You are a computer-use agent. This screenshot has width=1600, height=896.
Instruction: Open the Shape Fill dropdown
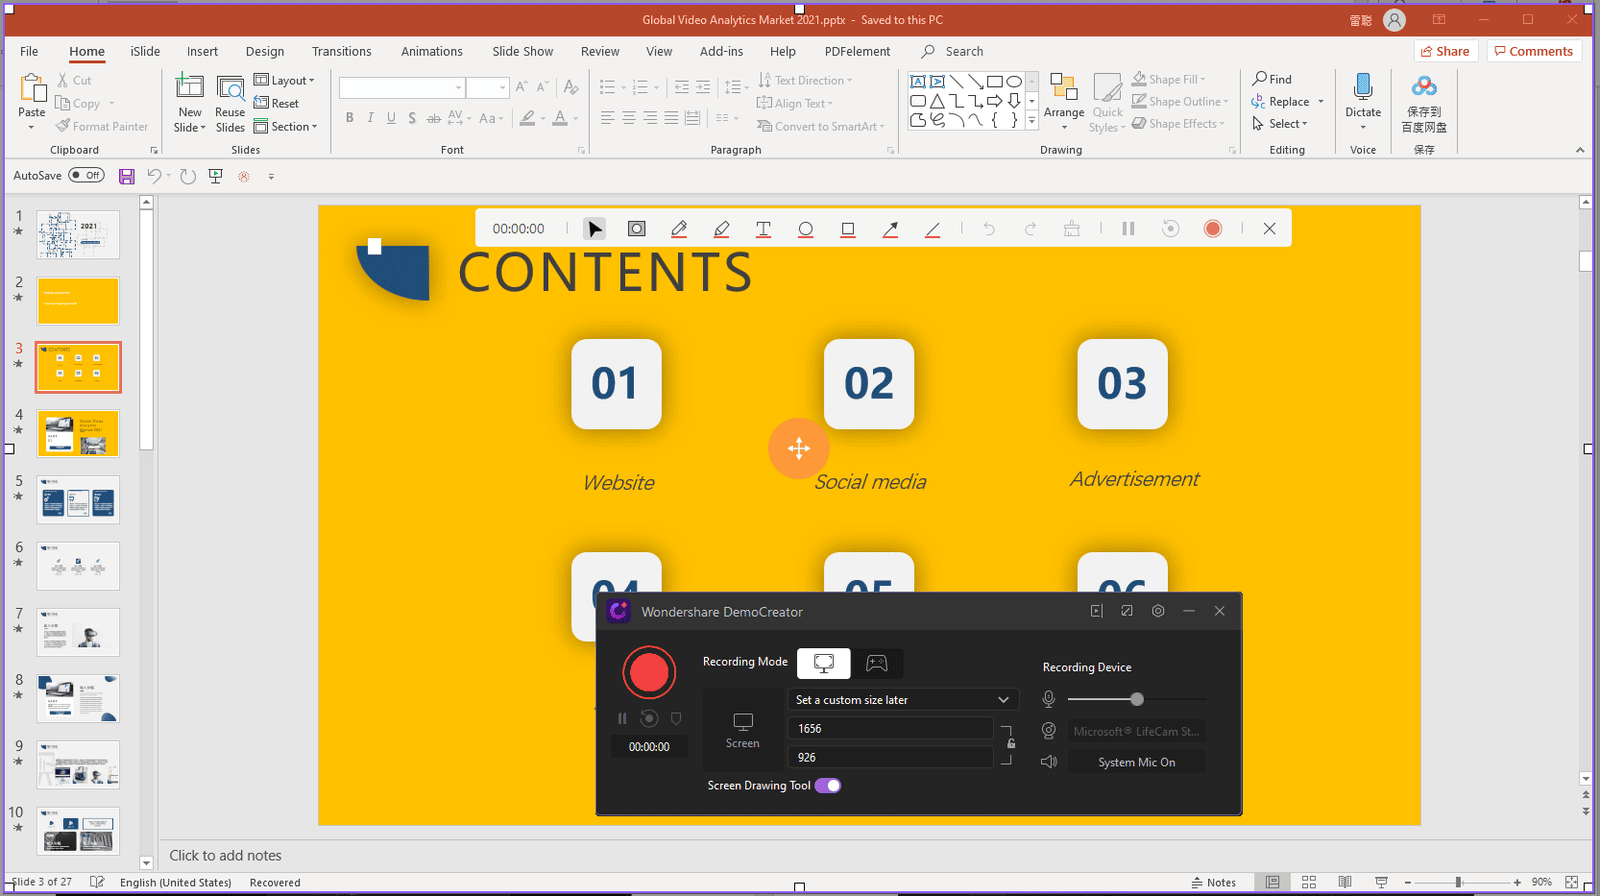coord(1169,79)
